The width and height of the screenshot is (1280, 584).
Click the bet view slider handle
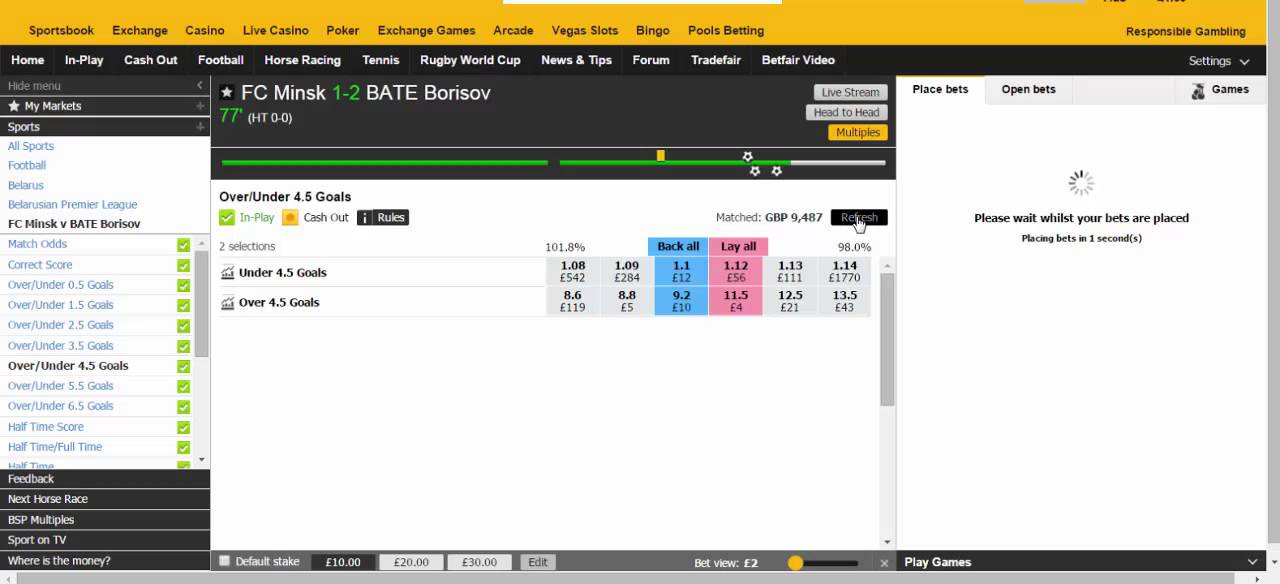click(795, 563)
